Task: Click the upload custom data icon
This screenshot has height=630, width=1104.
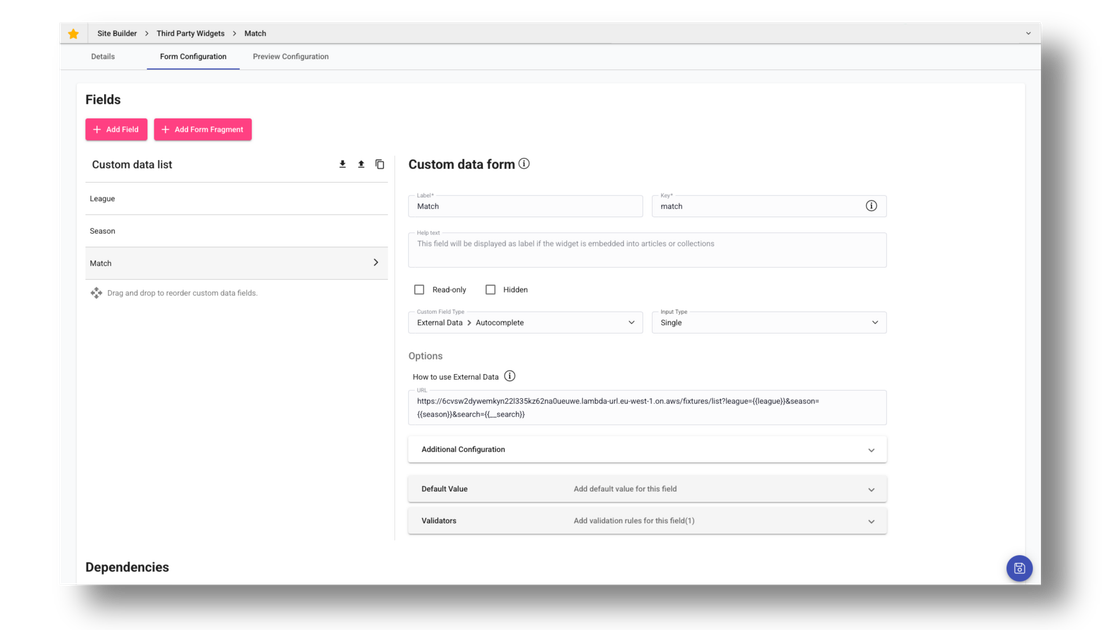Action: (361, 164)
